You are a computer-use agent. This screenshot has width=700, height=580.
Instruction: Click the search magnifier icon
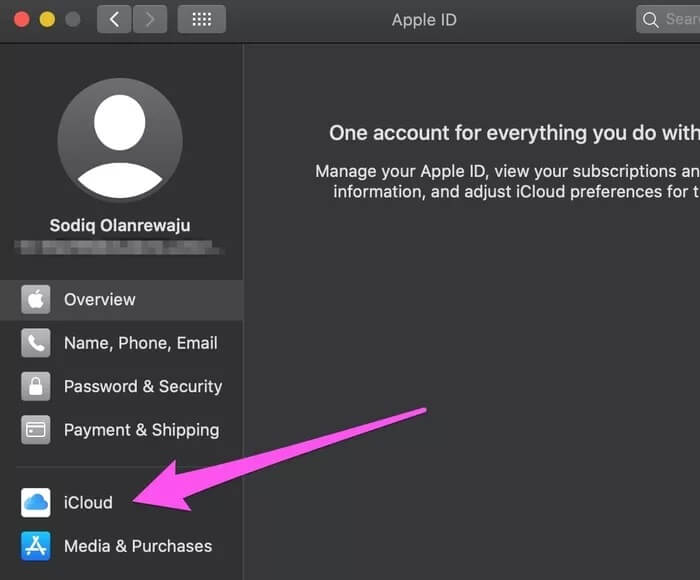point(650,20)
